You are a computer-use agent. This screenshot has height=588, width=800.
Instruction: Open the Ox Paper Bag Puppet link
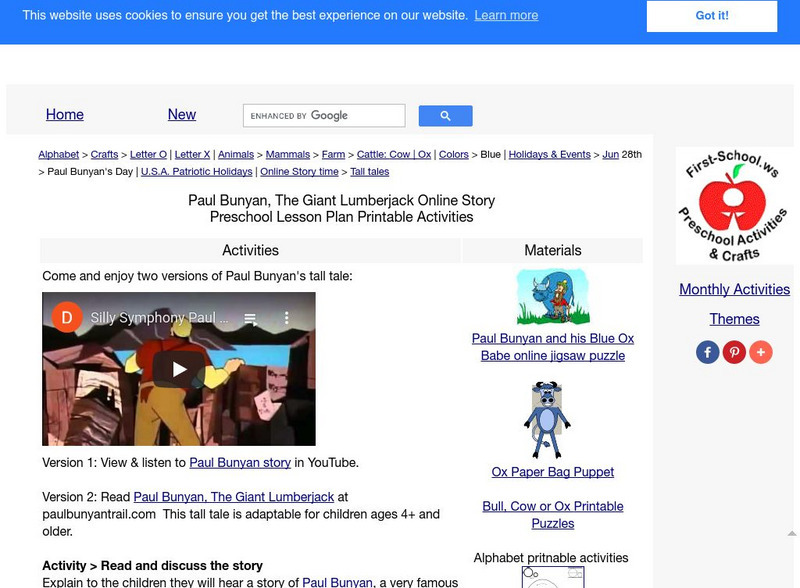[x=553, y=472]
